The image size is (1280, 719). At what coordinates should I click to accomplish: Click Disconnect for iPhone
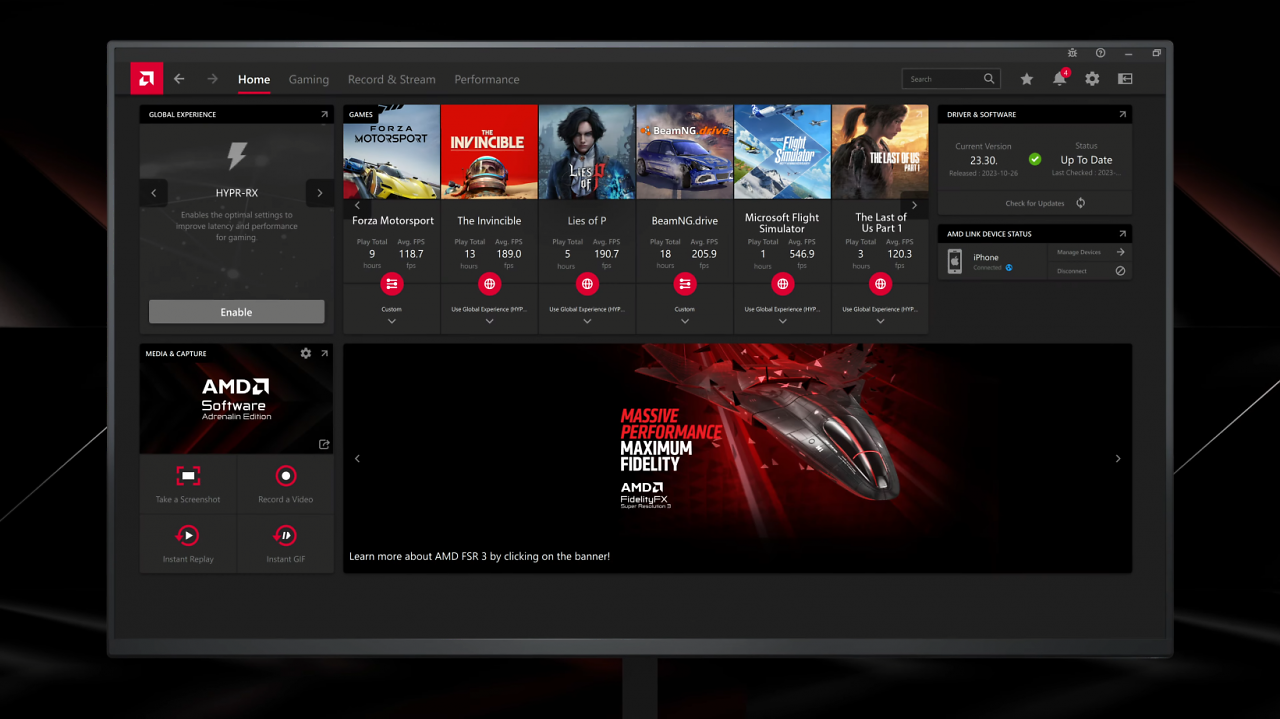pos(1072,271)
